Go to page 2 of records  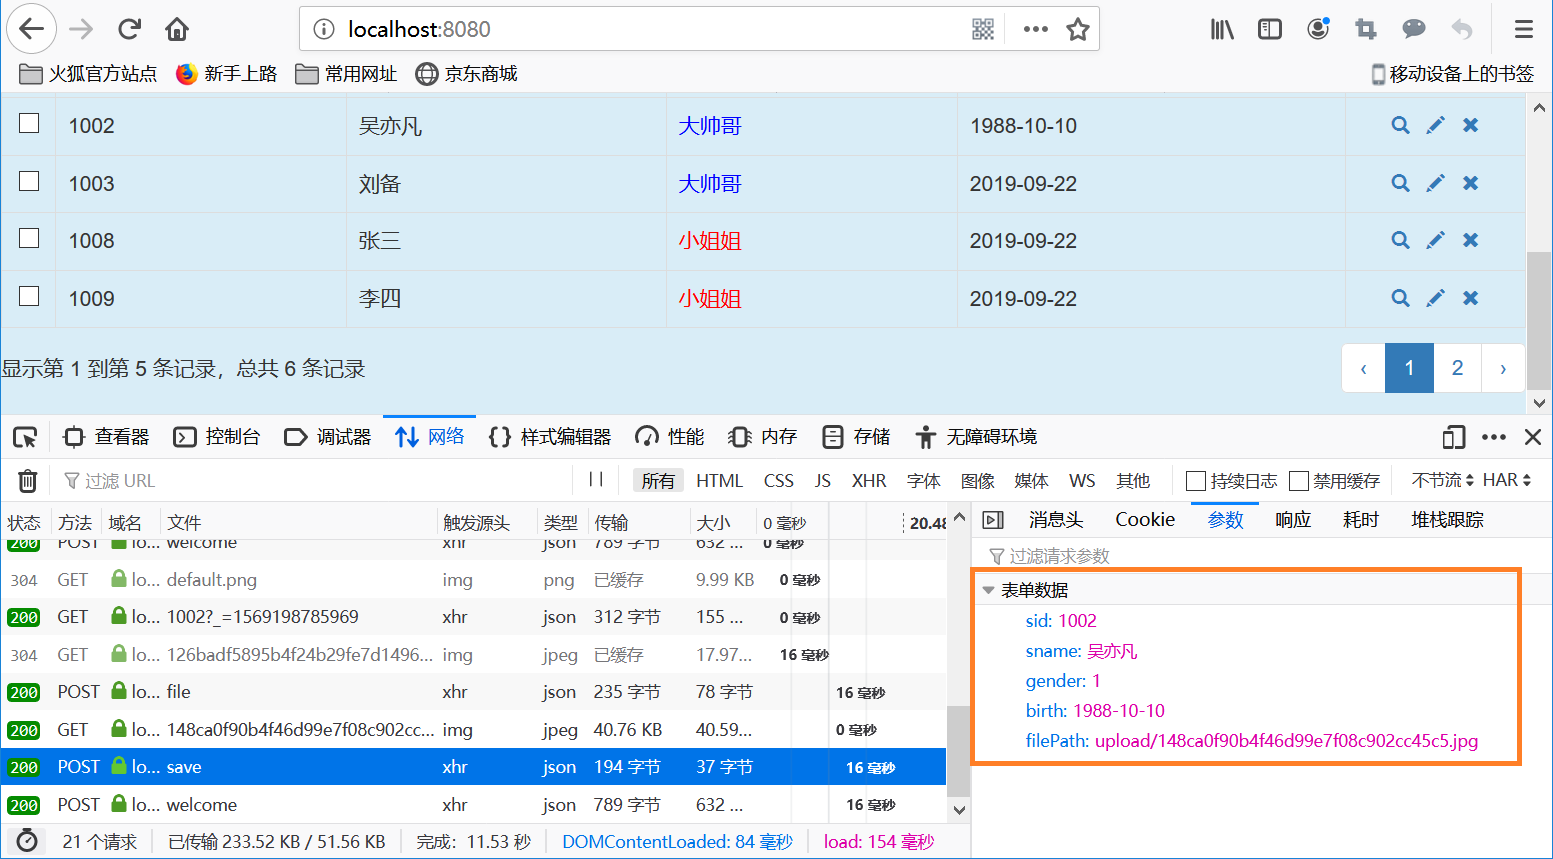(1457, 368)
